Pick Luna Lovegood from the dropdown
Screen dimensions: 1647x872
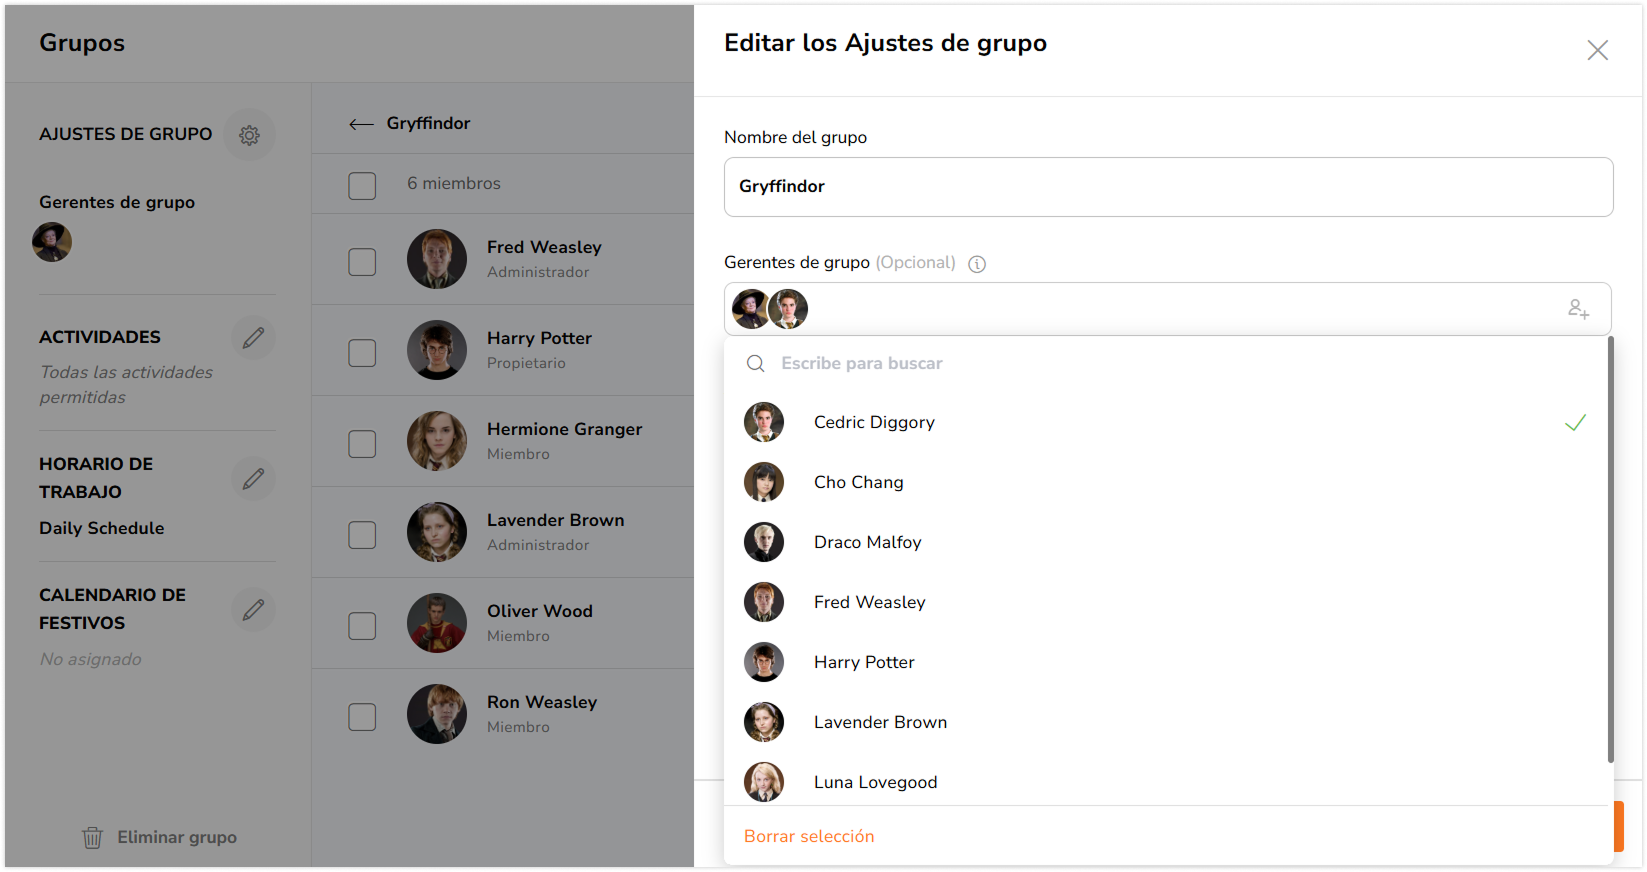[1166, 780]
